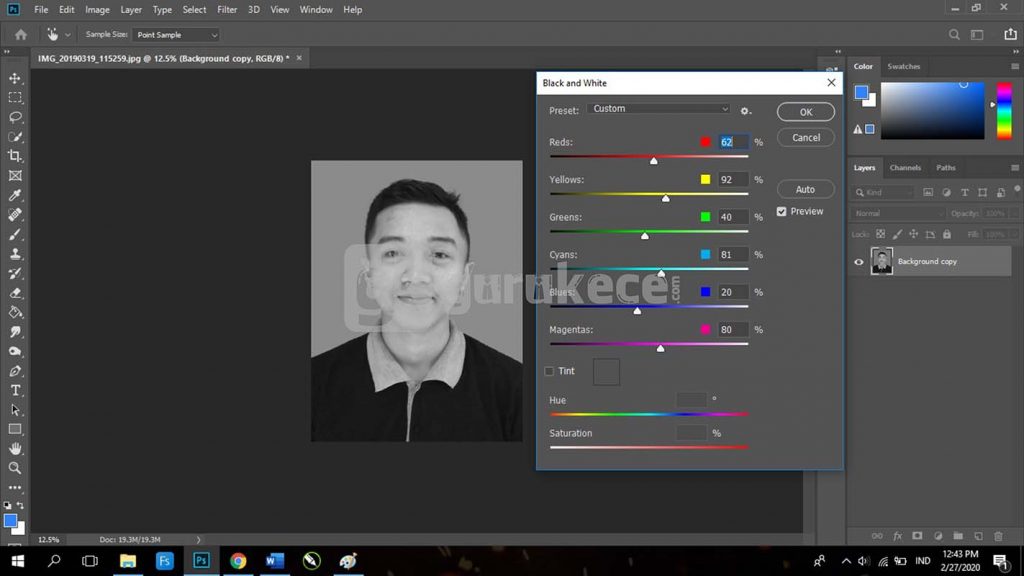1024x576 pixels.
Task: Switch to the Swatches tab
Action: pyautogui.click(x=904, y=67)
